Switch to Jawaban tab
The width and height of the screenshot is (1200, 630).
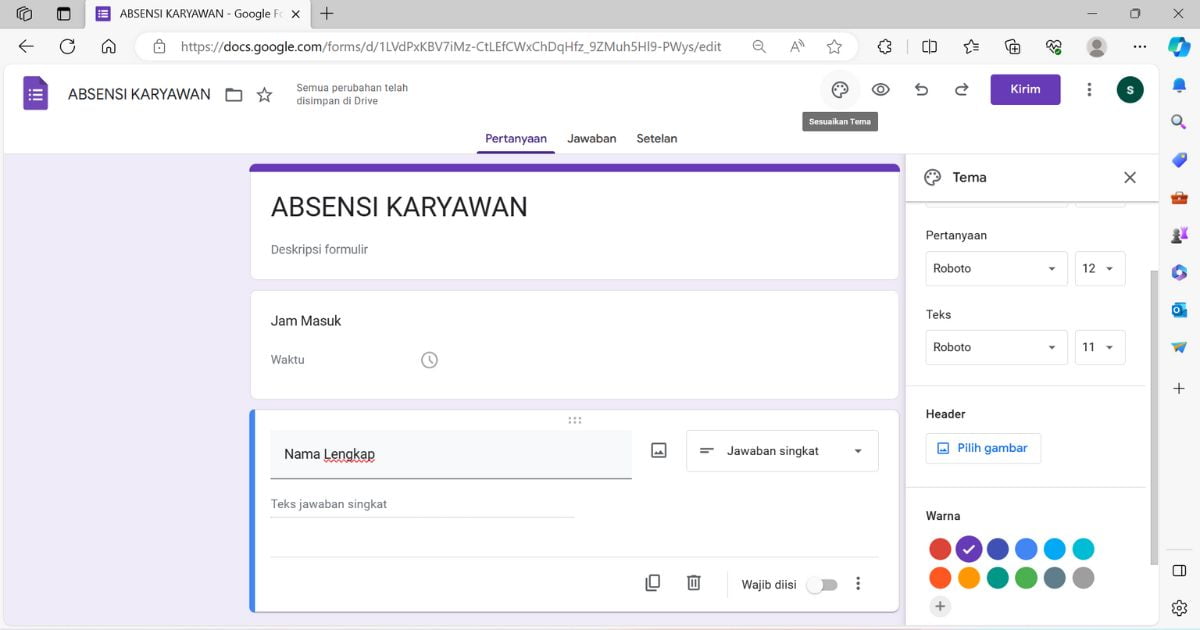(592, 139)
